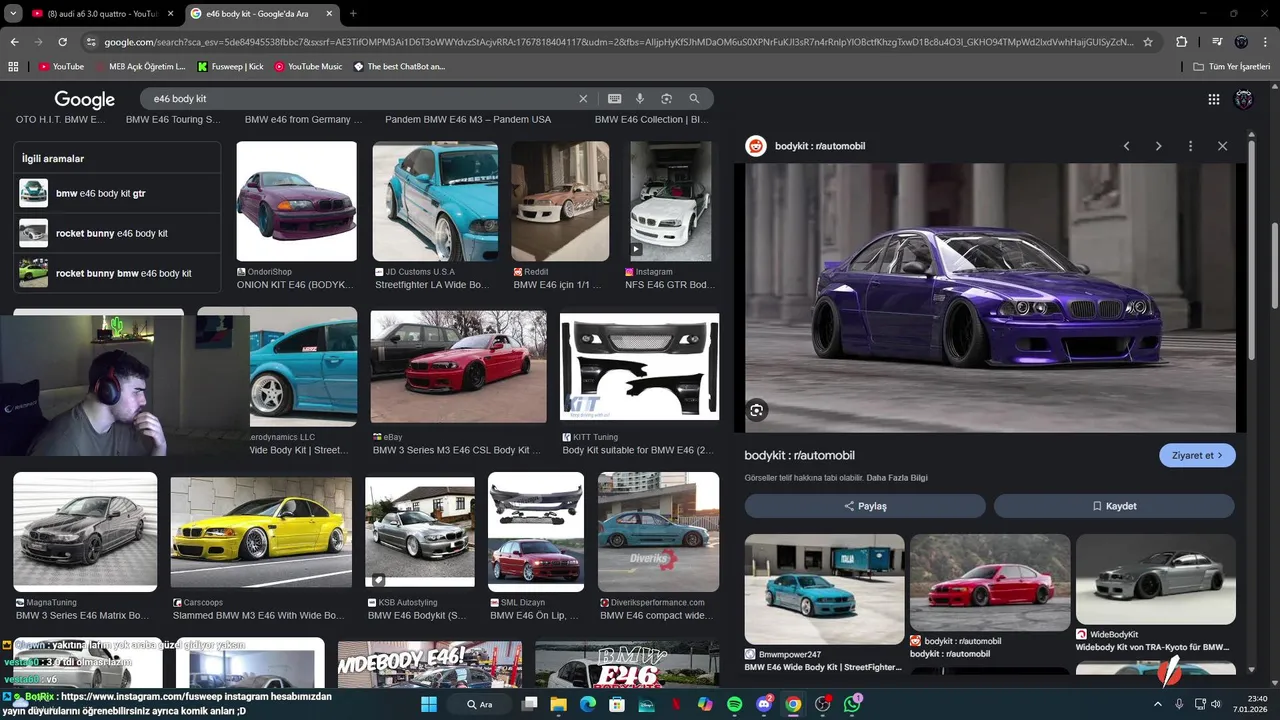Open Discord from the taskbar

coord(764,704)
